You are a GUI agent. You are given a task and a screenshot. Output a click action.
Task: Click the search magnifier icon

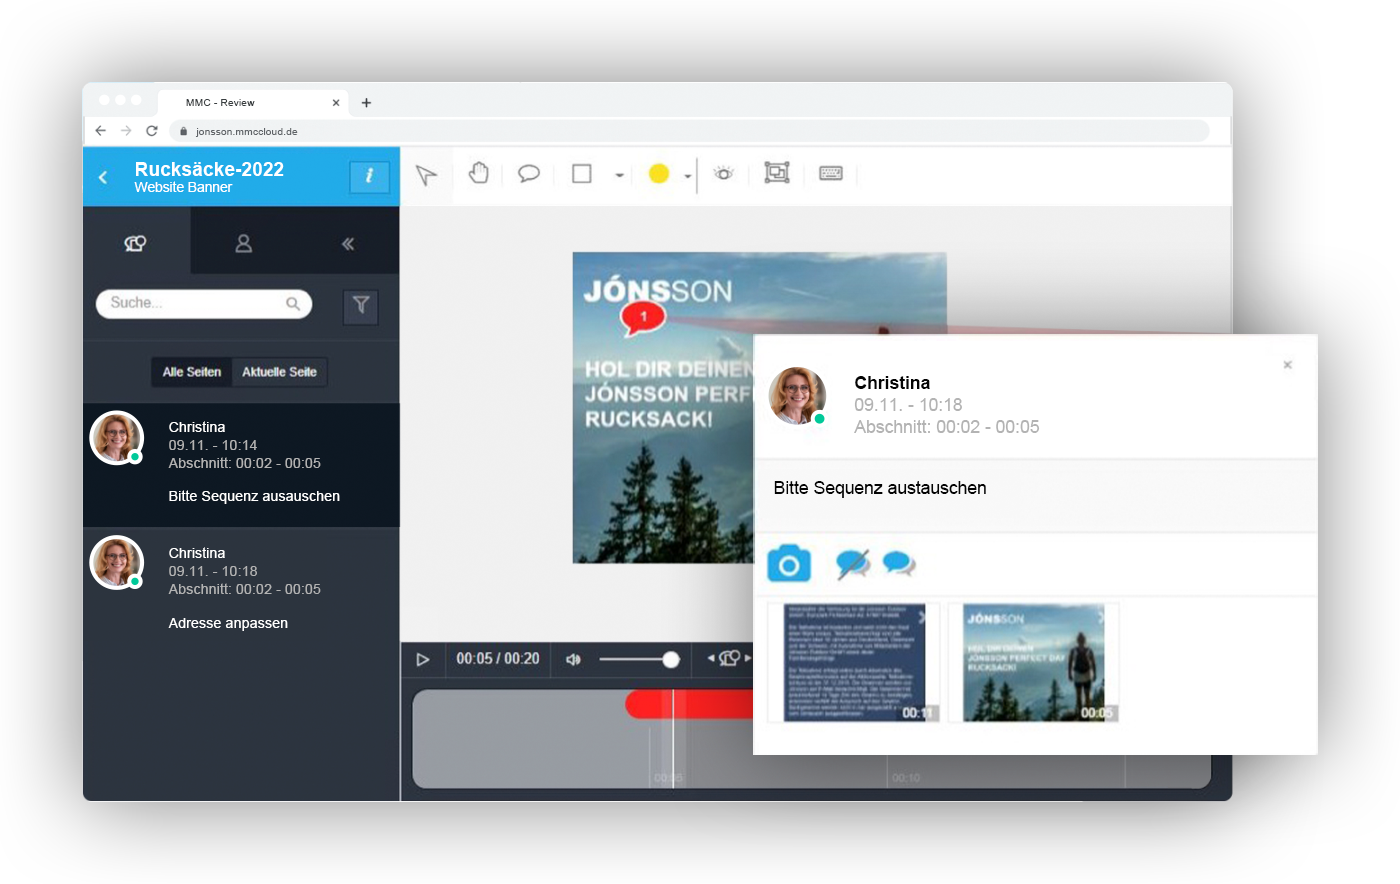pos(293,303)
